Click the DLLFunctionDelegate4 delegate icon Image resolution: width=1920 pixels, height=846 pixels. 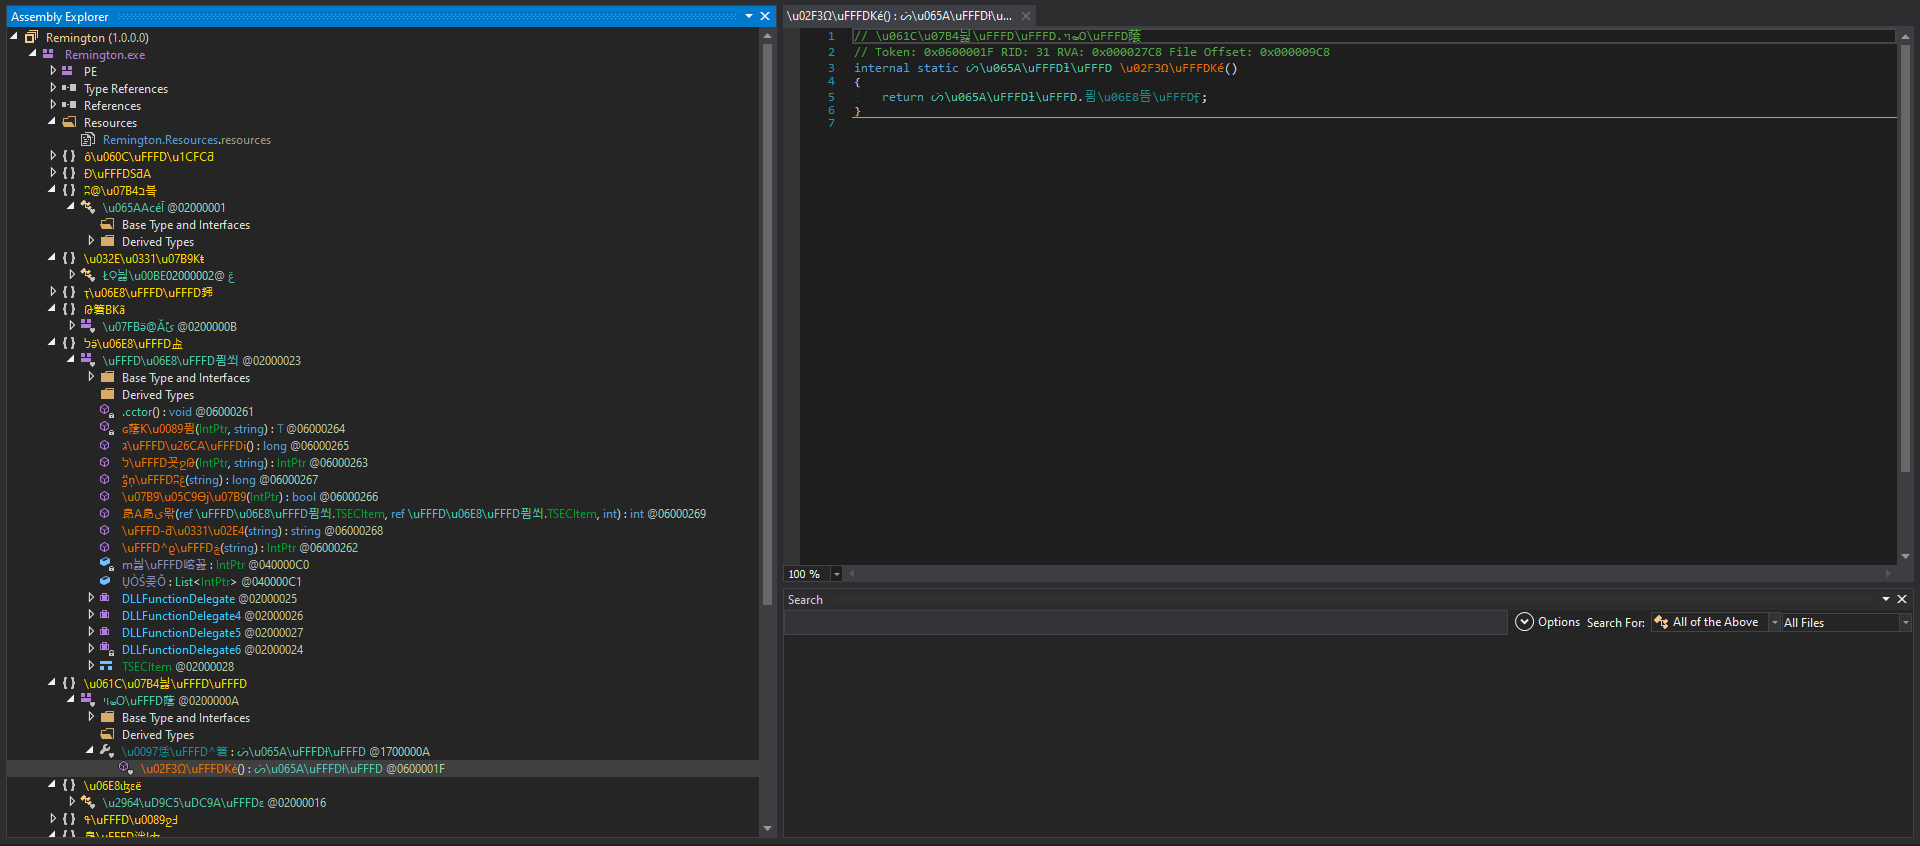(x=106, y=616)
